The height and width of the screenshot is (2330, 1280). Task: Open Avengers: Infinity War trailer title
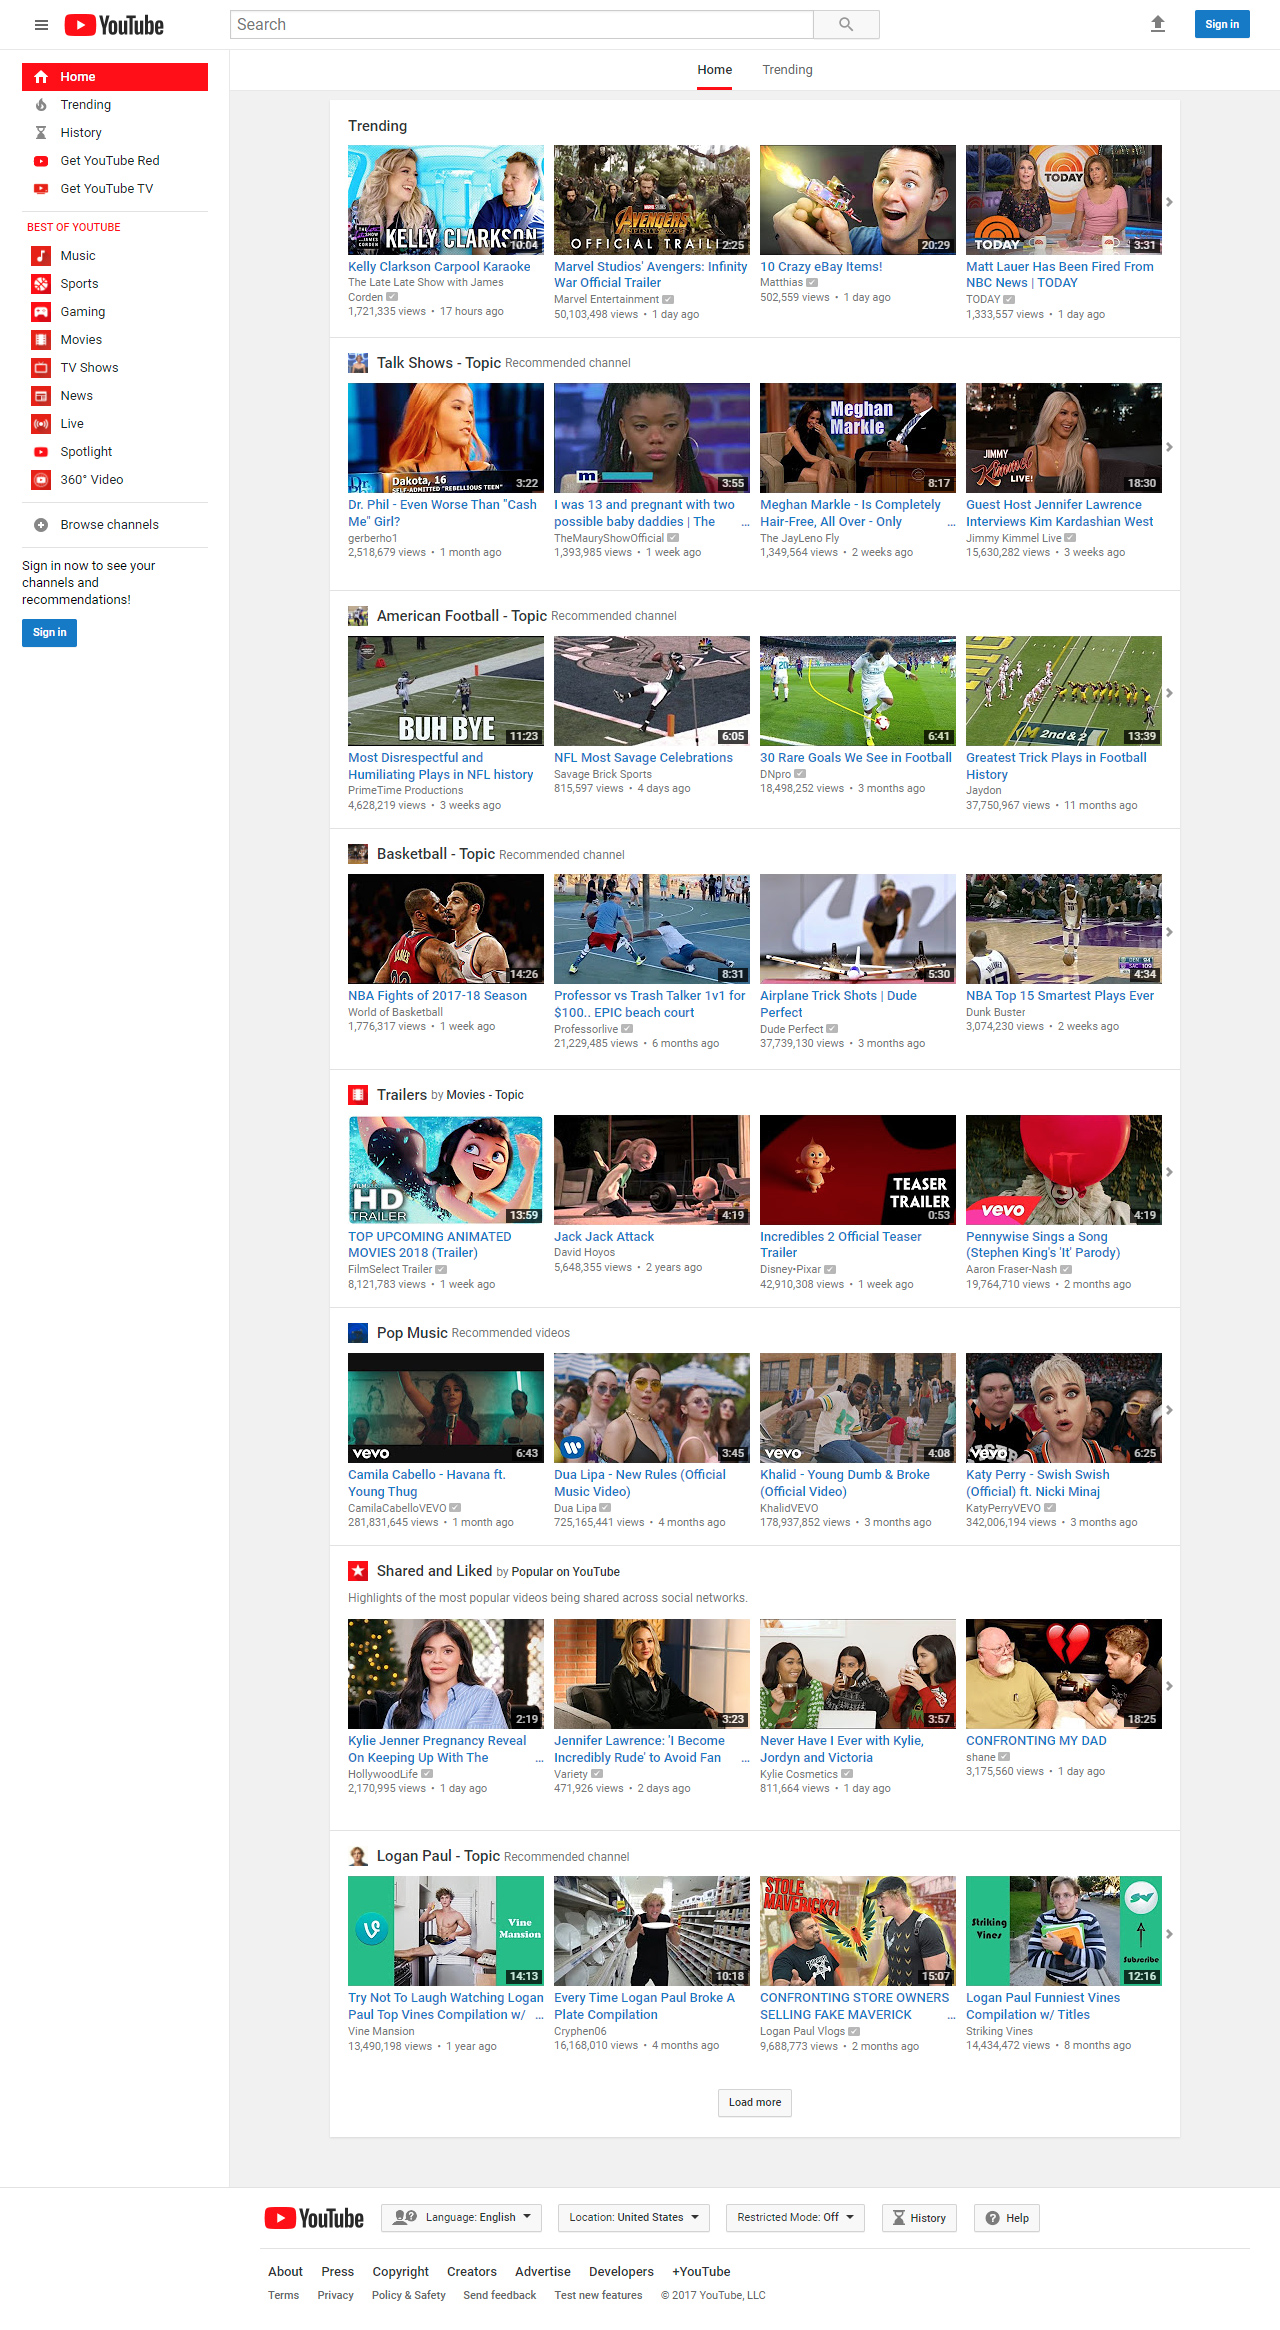pos(651,275)
